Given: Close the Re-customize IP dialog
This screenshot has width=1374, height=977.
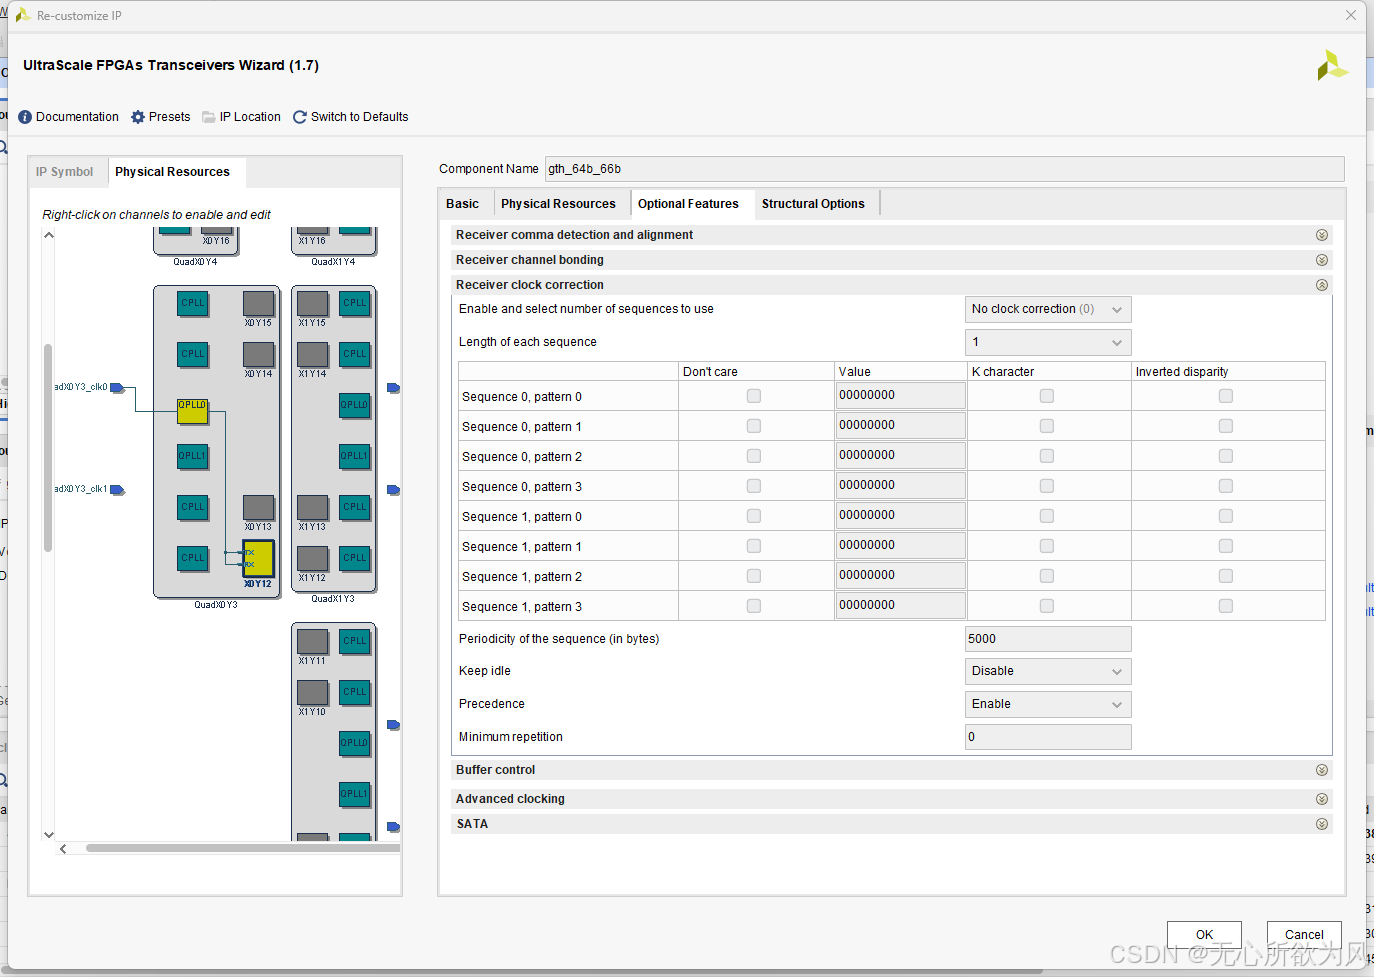Looking at the screenshot, I should [1350, 15].
